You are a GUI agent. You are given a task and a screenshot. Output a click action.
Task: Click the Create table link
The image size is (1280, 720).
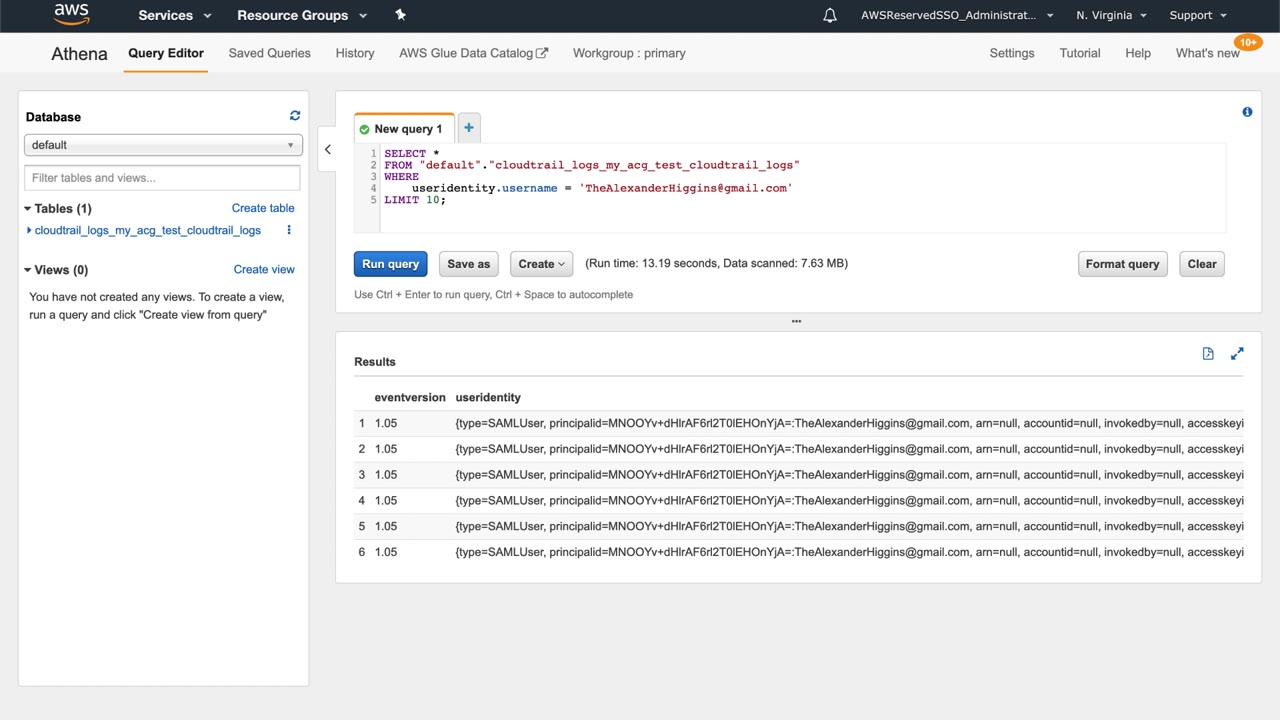(x=263, y=208)
